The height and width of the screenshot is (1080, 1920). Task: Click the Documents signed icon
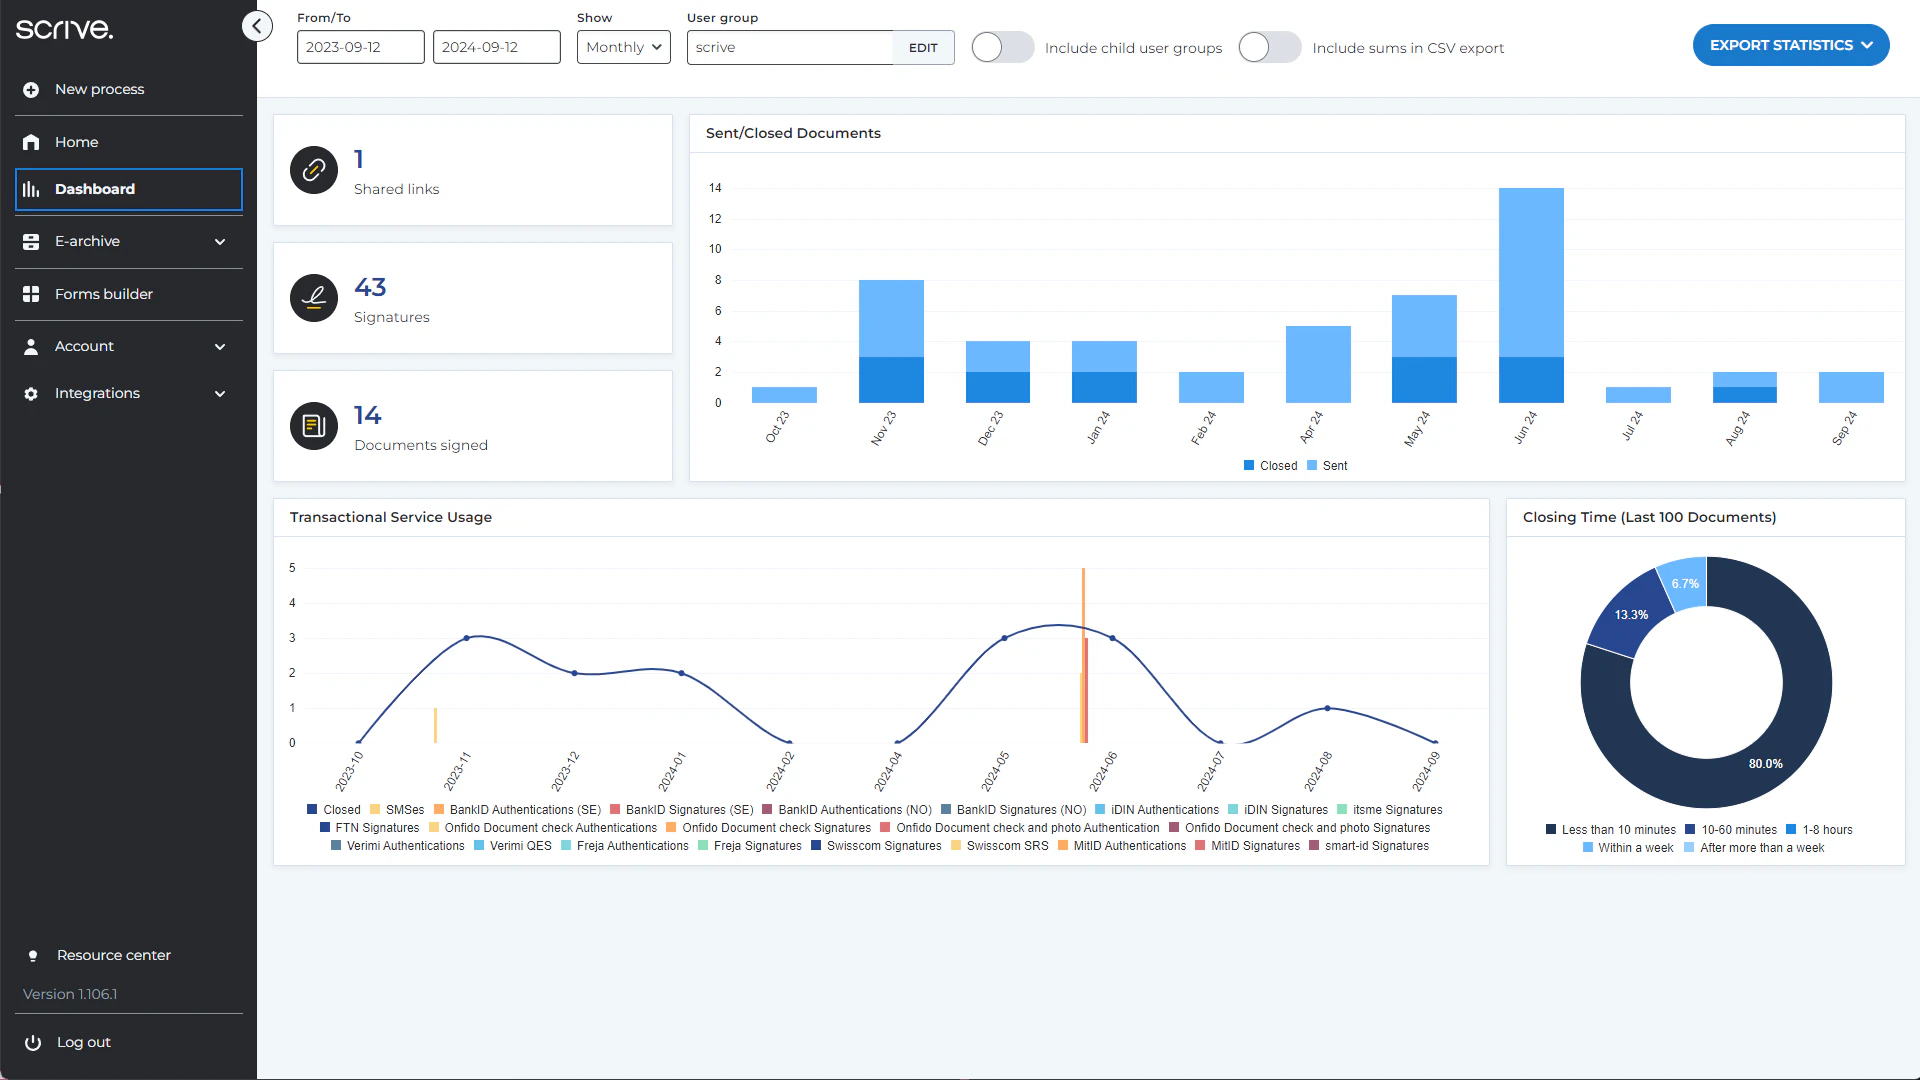pos(314,426)
